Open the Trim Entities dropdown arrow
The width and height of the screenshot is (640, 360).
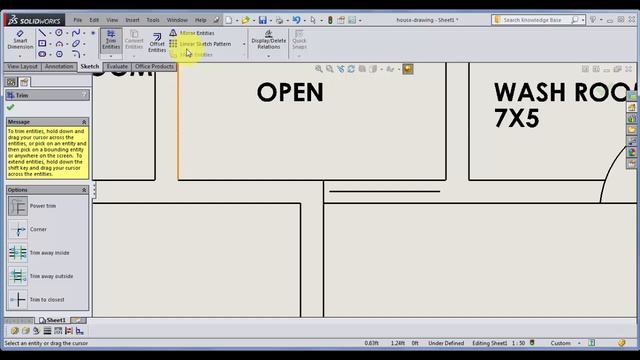click(x=111, y=56)
